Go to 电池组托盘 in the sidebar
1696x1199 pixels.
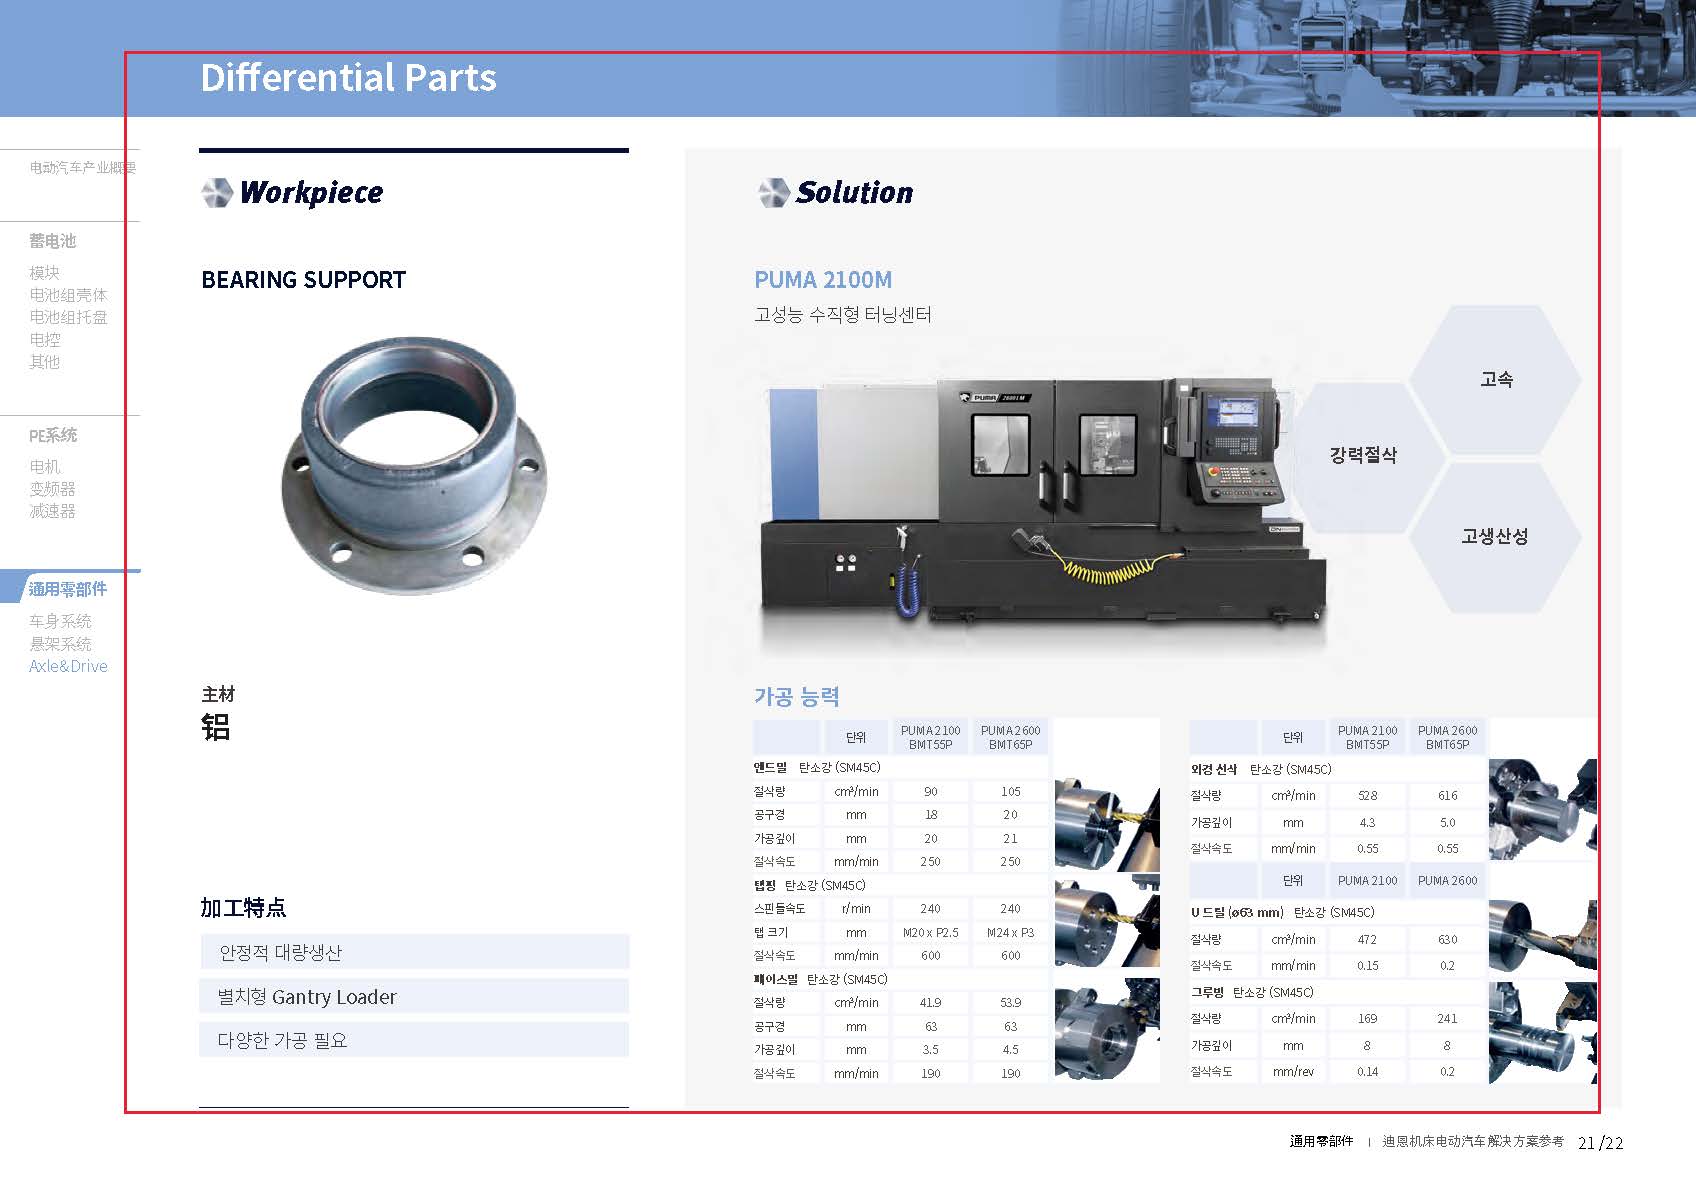point(68,317)
